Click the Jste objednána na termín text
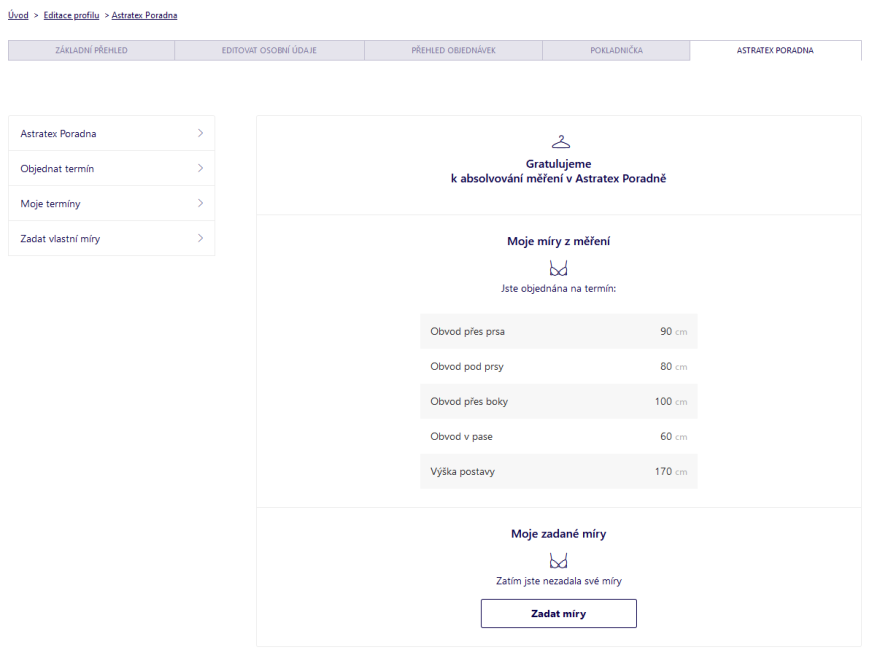 click(558, 289)
